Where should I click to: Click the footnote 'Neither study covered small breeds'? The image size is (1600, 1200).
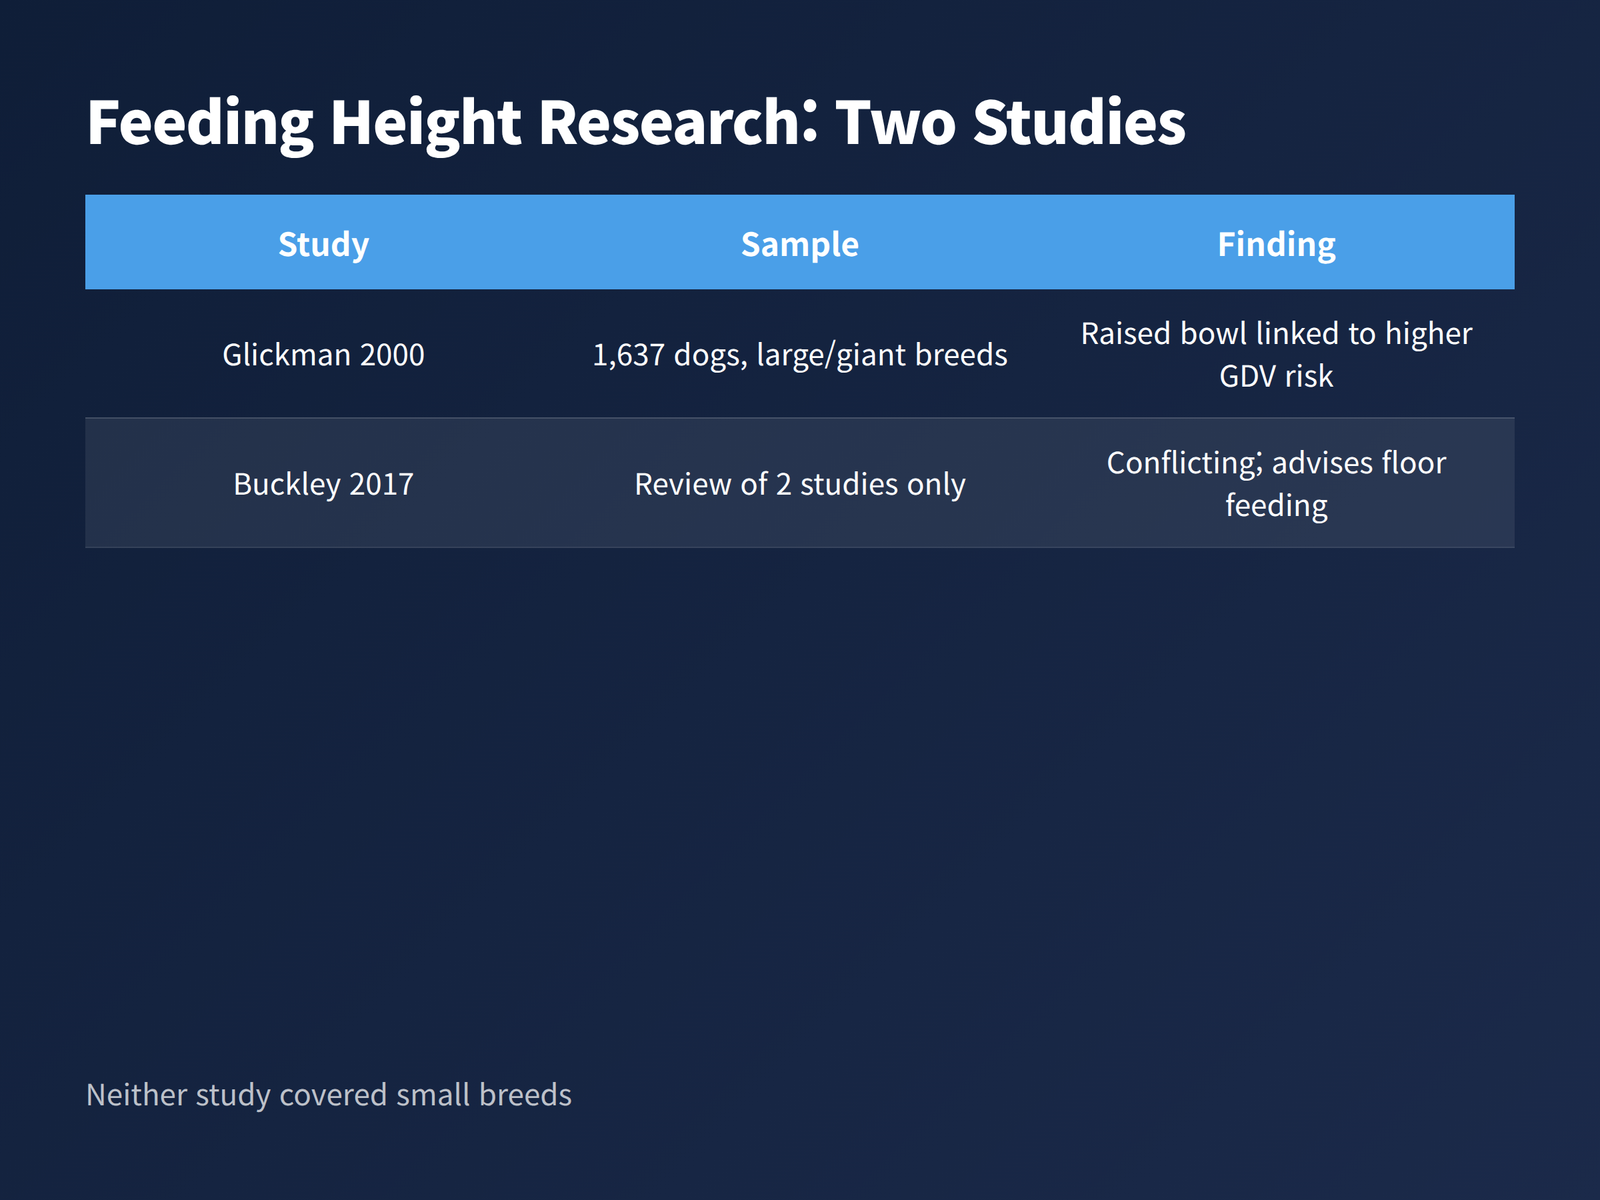coord(329,1094)
